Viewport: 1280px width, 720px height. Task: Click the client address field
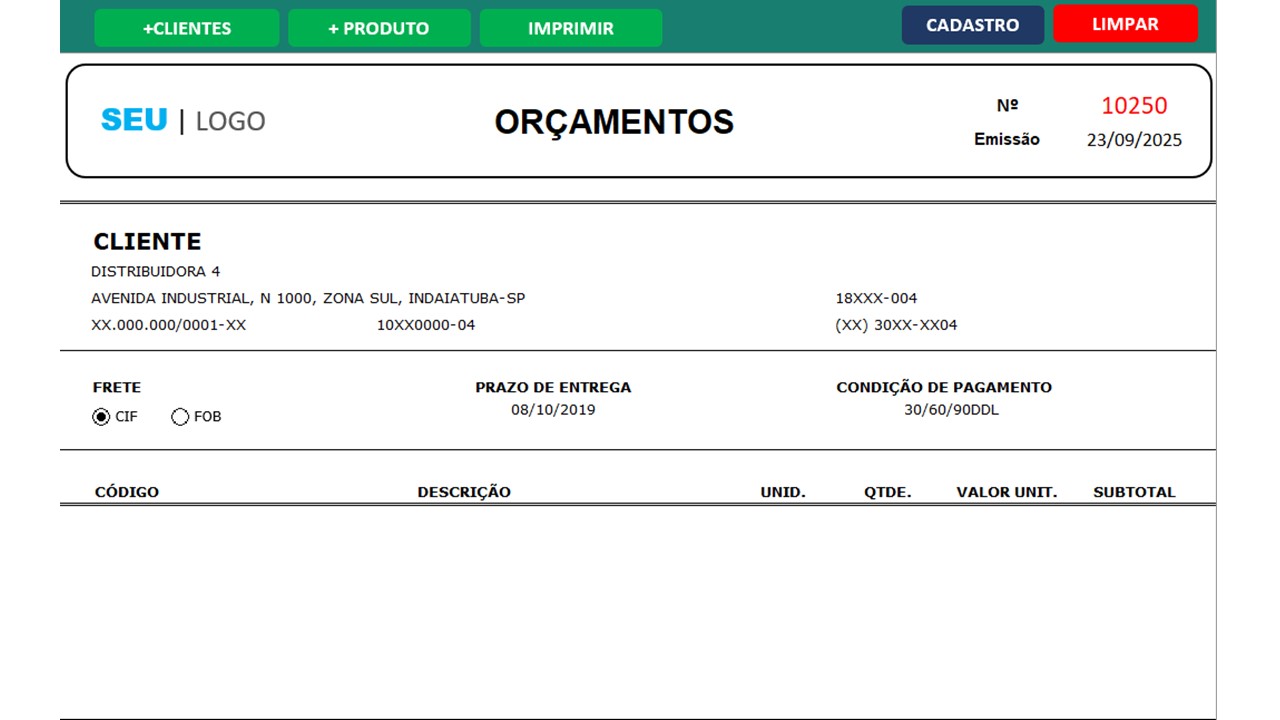pos(308,298)
